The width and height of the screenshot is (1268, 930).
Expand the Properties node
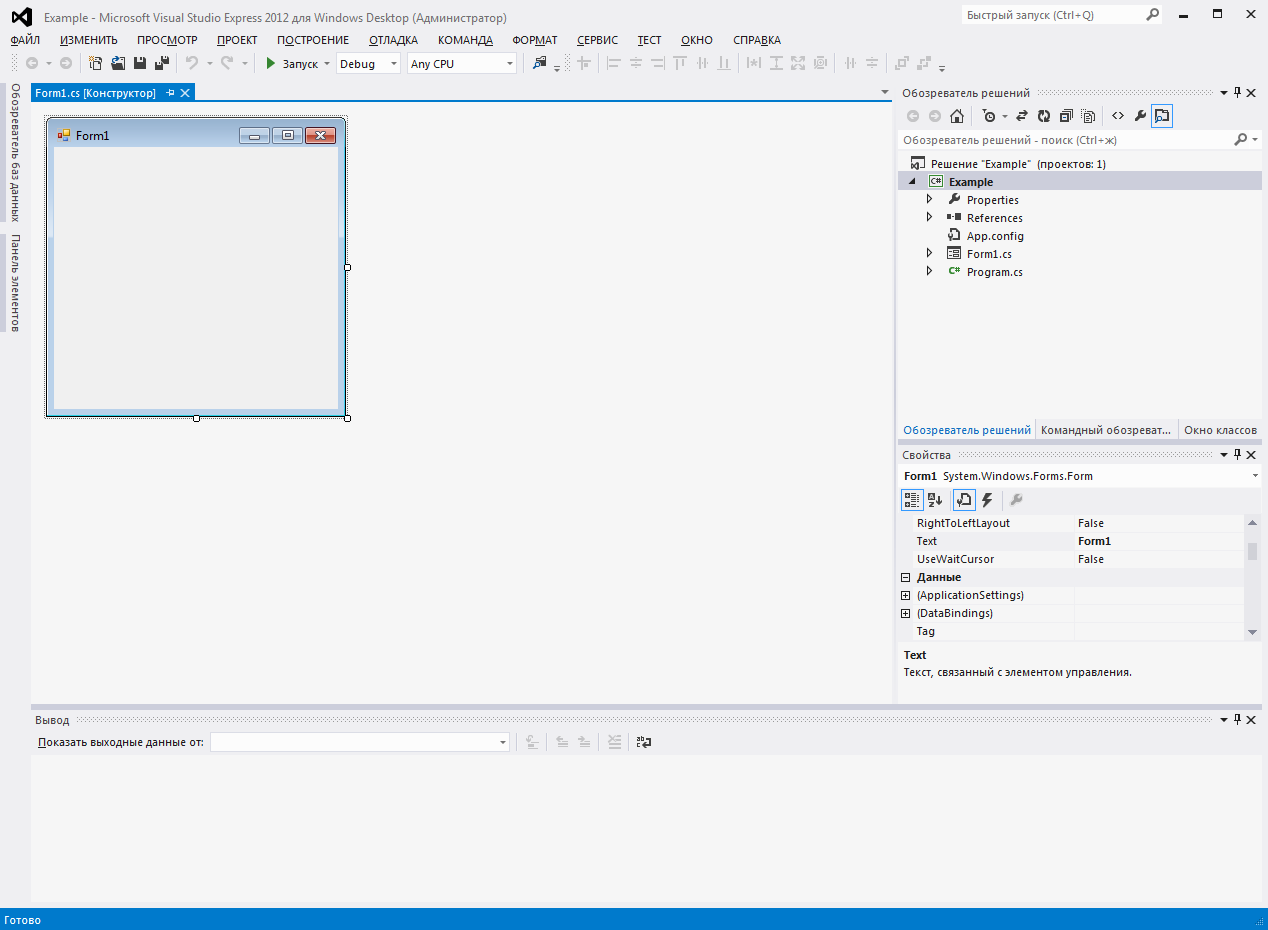click(929, 200)
